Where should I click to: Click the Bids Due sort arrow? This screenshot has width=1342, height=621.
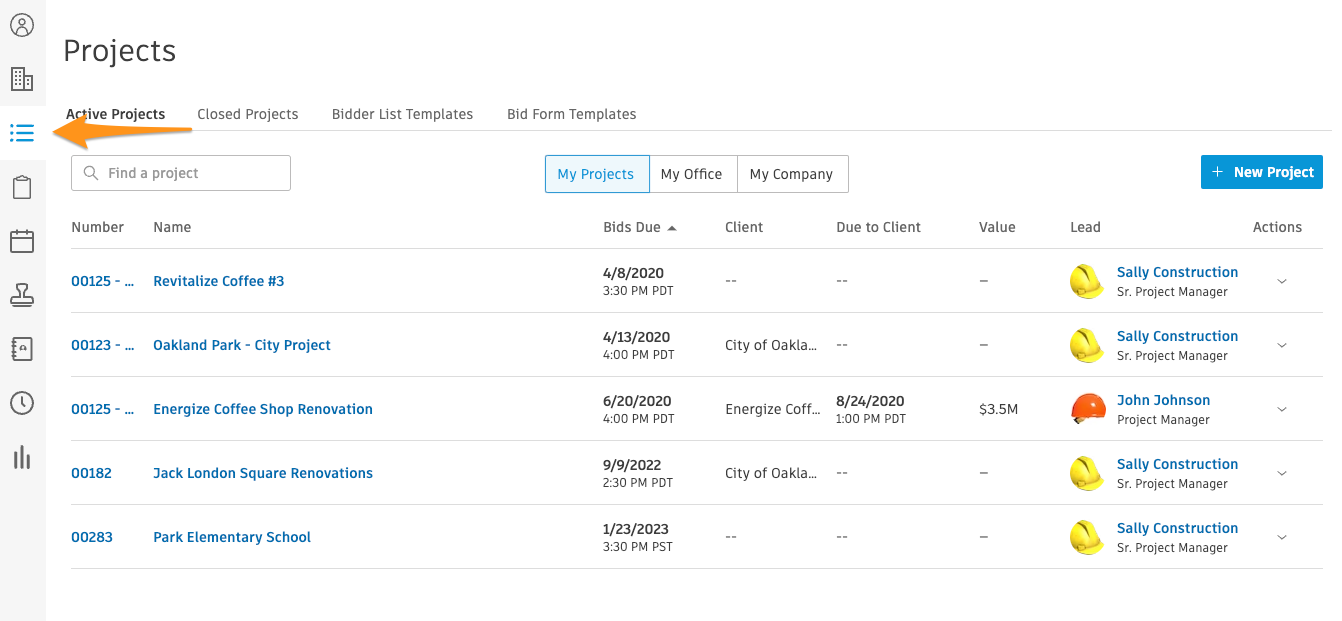(x=672, y=228)
